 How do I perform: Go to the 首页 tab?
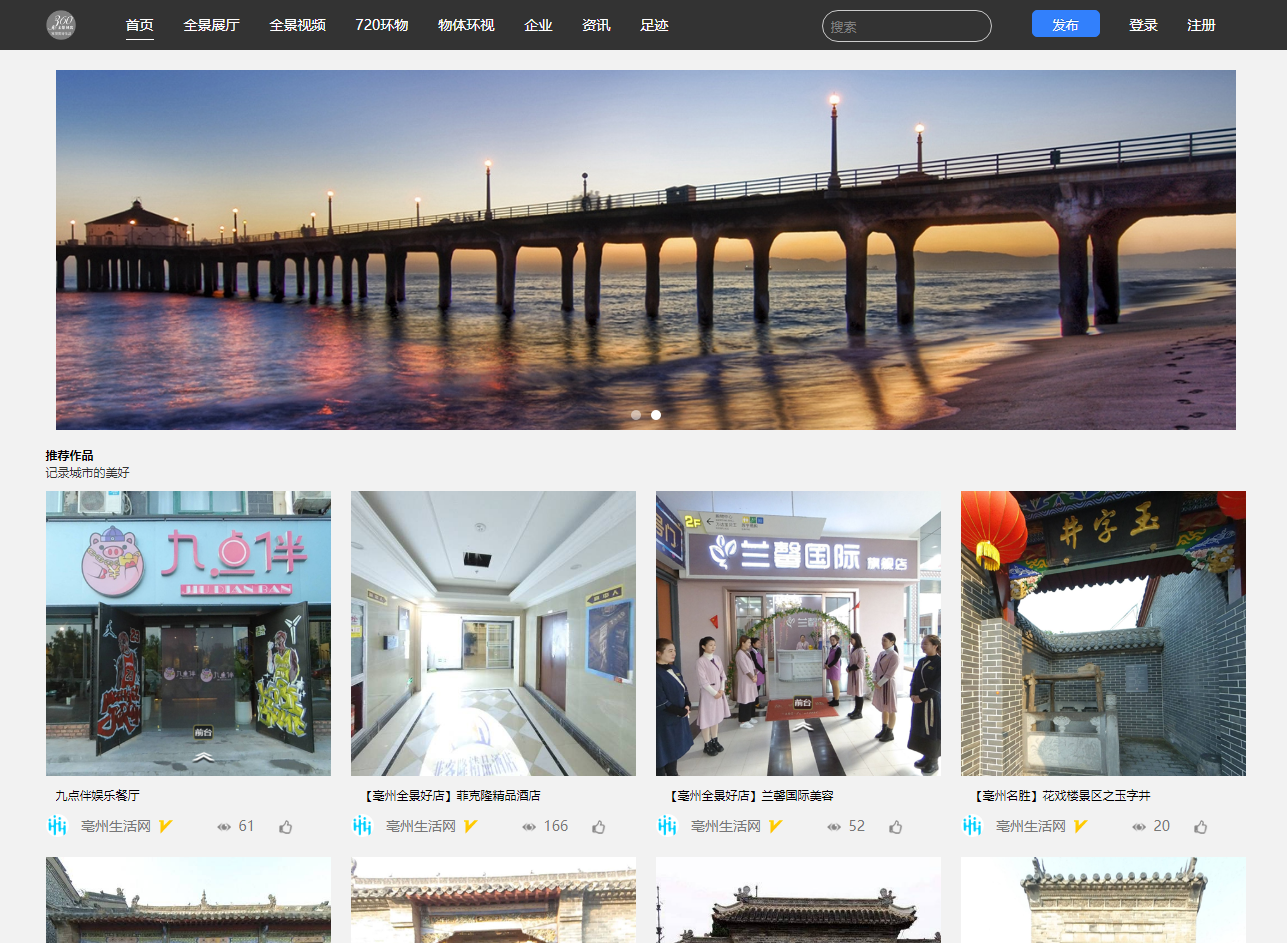[x=140, y=25]
